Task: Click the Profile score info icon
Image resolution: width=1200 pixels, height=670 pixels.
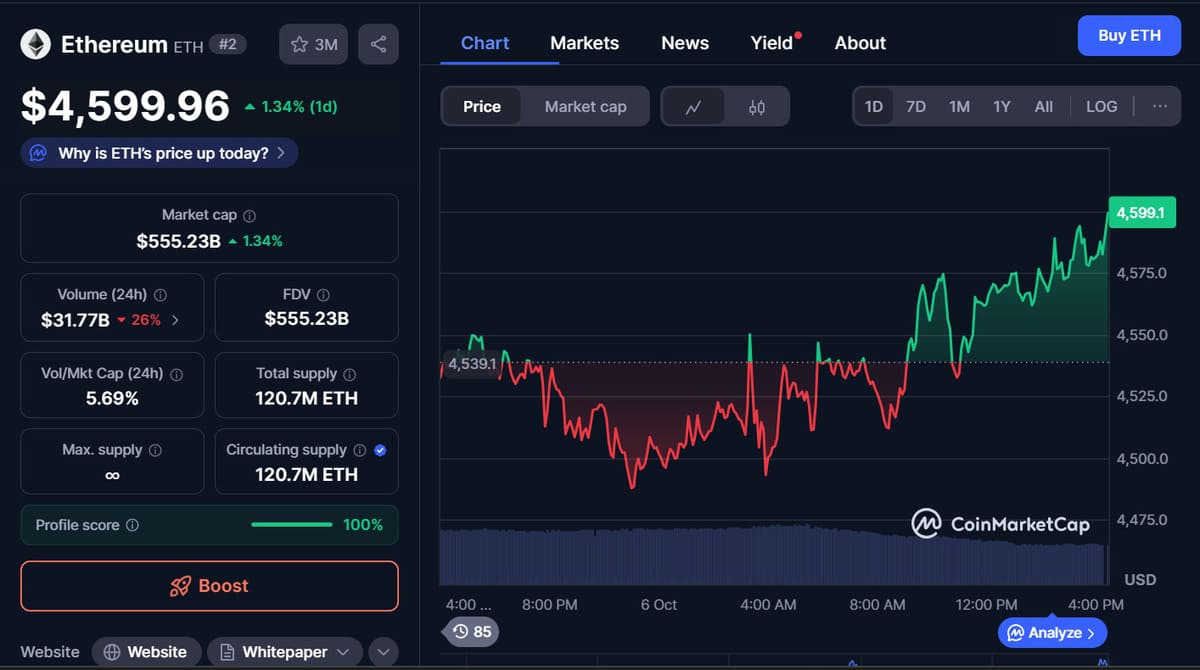Action: pyautogui.click(x=132, y=525)
